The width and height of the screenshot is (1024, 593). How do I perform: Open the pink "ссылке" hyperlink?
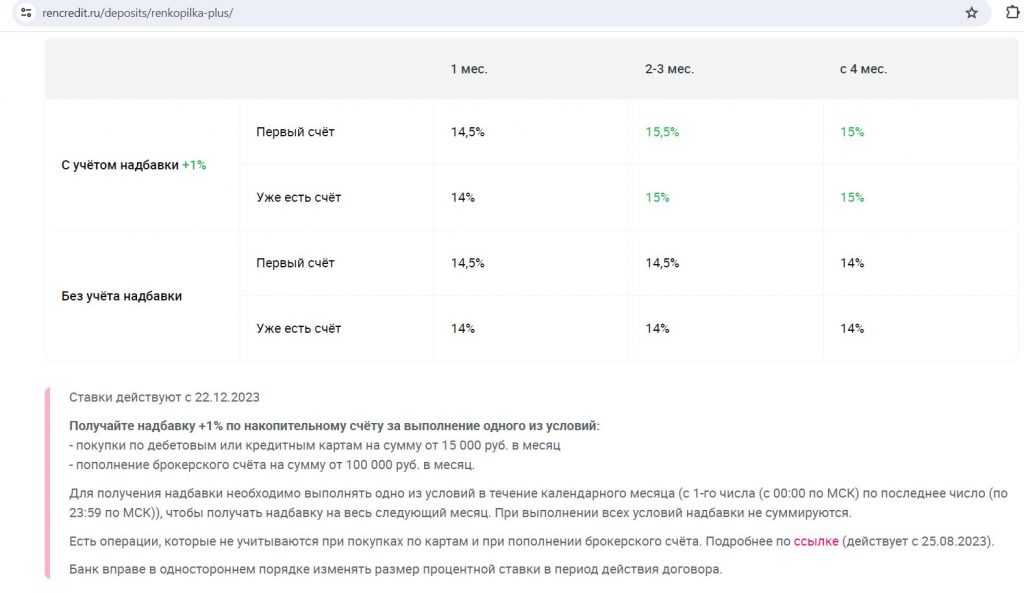816,541
